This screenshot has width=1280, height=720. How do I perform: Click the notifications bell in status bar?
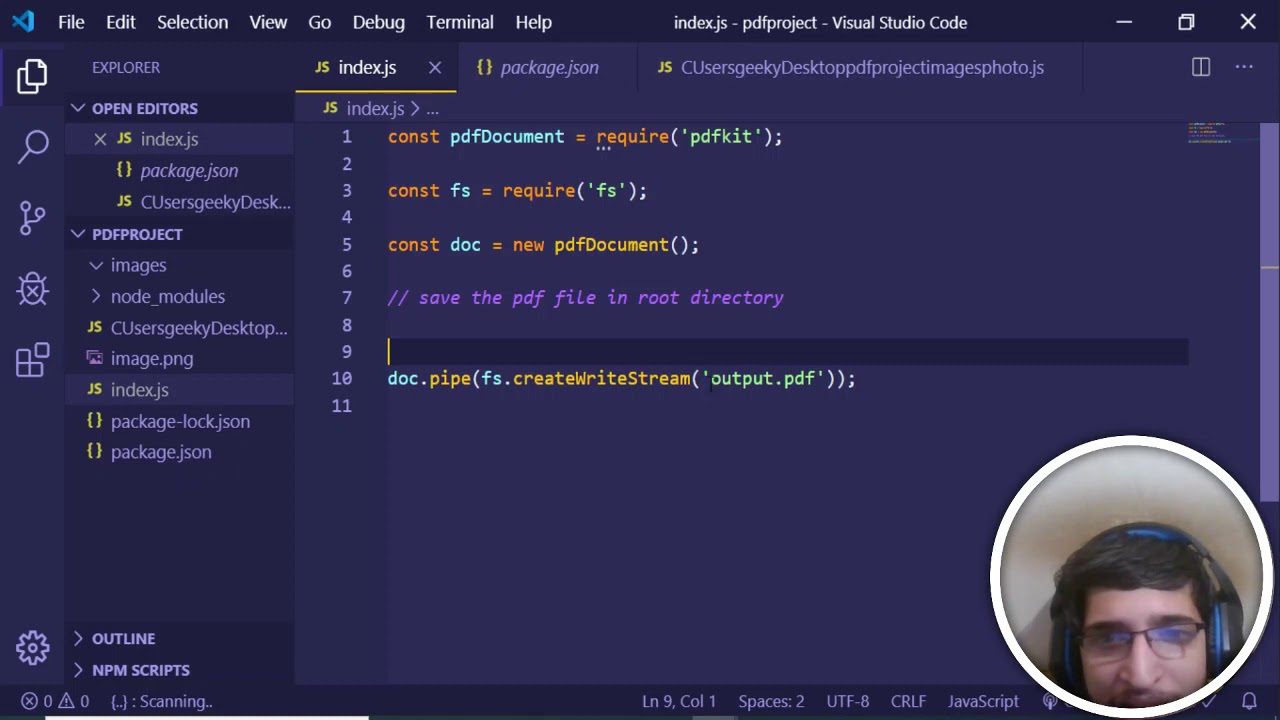1249,701
